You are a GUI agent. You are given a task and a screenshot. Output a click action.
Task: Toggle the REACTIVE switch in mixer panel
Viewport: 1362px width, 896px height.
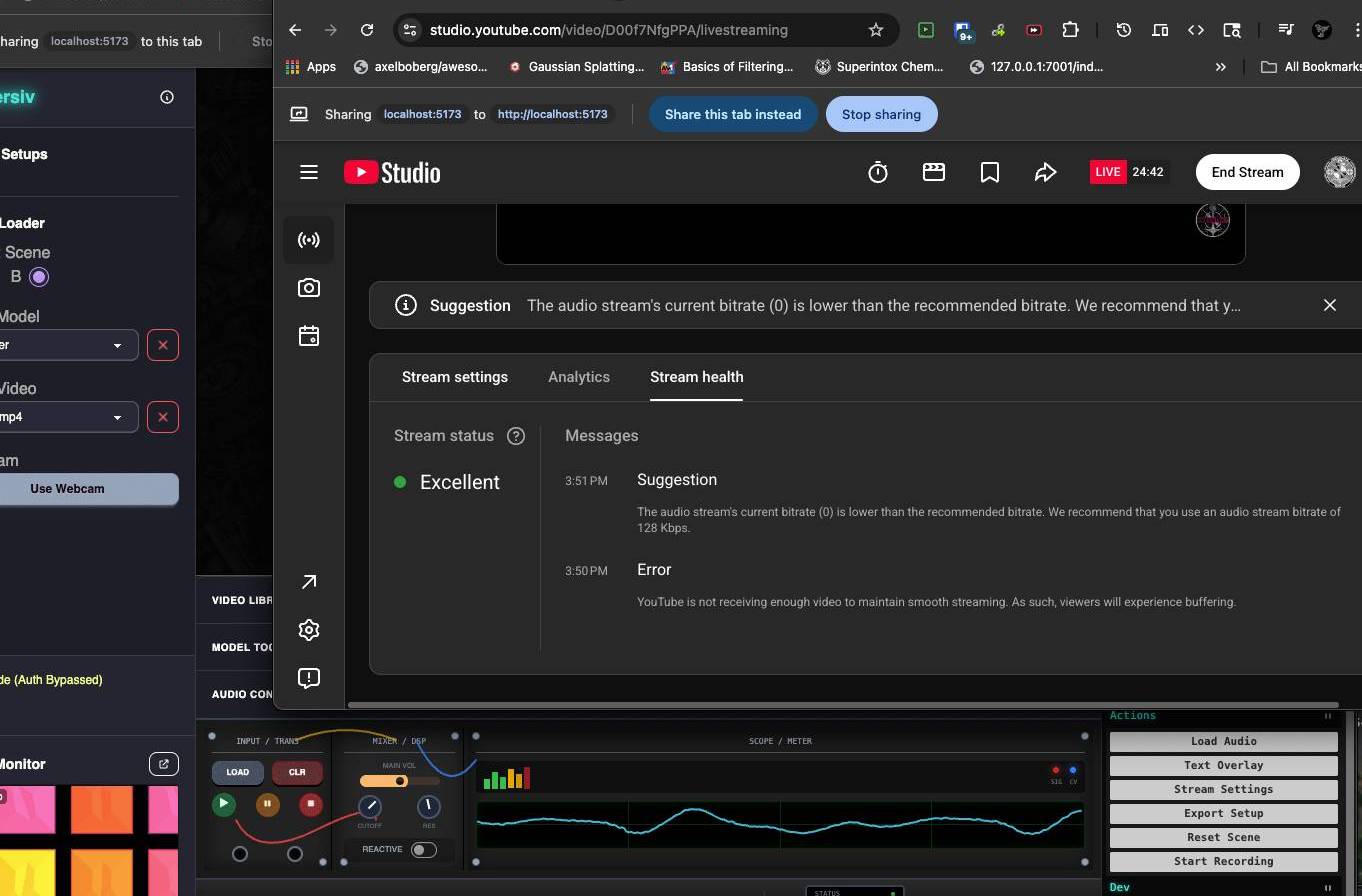(x=424, y=850)
